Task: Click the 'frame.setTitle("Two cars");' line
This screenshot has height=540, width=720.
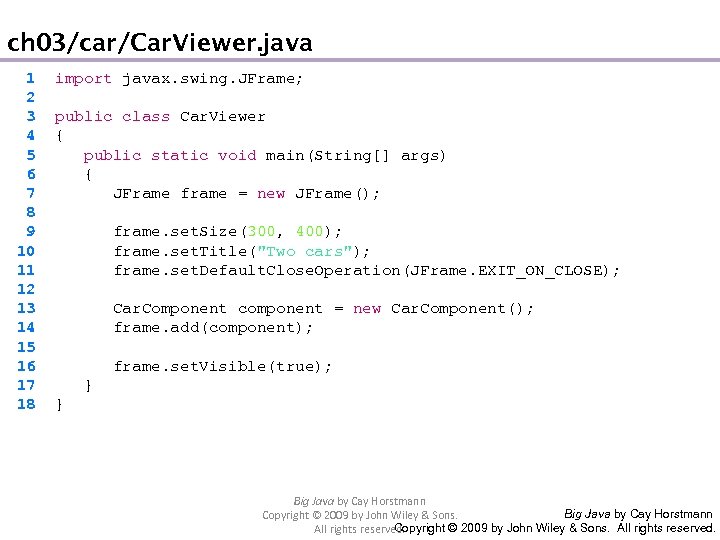Action: pos(242,252)
